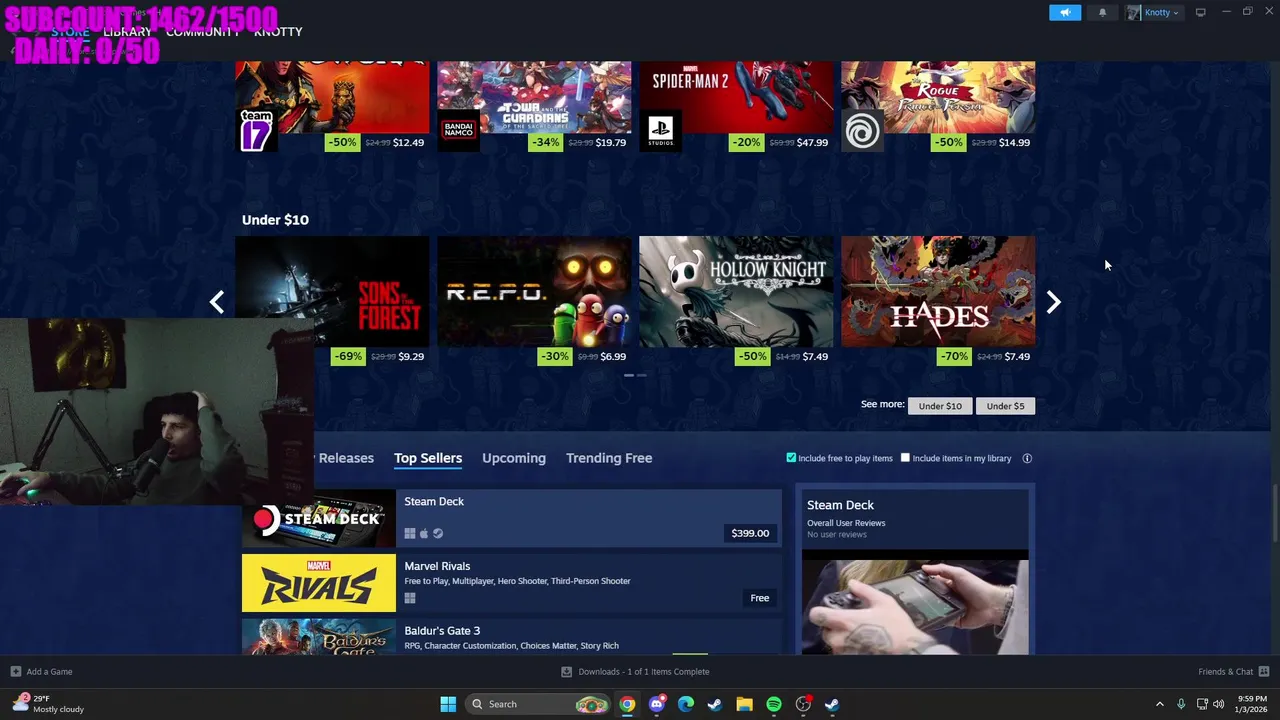
Task: Switch to the Releases tab
Action: [346, 458]
